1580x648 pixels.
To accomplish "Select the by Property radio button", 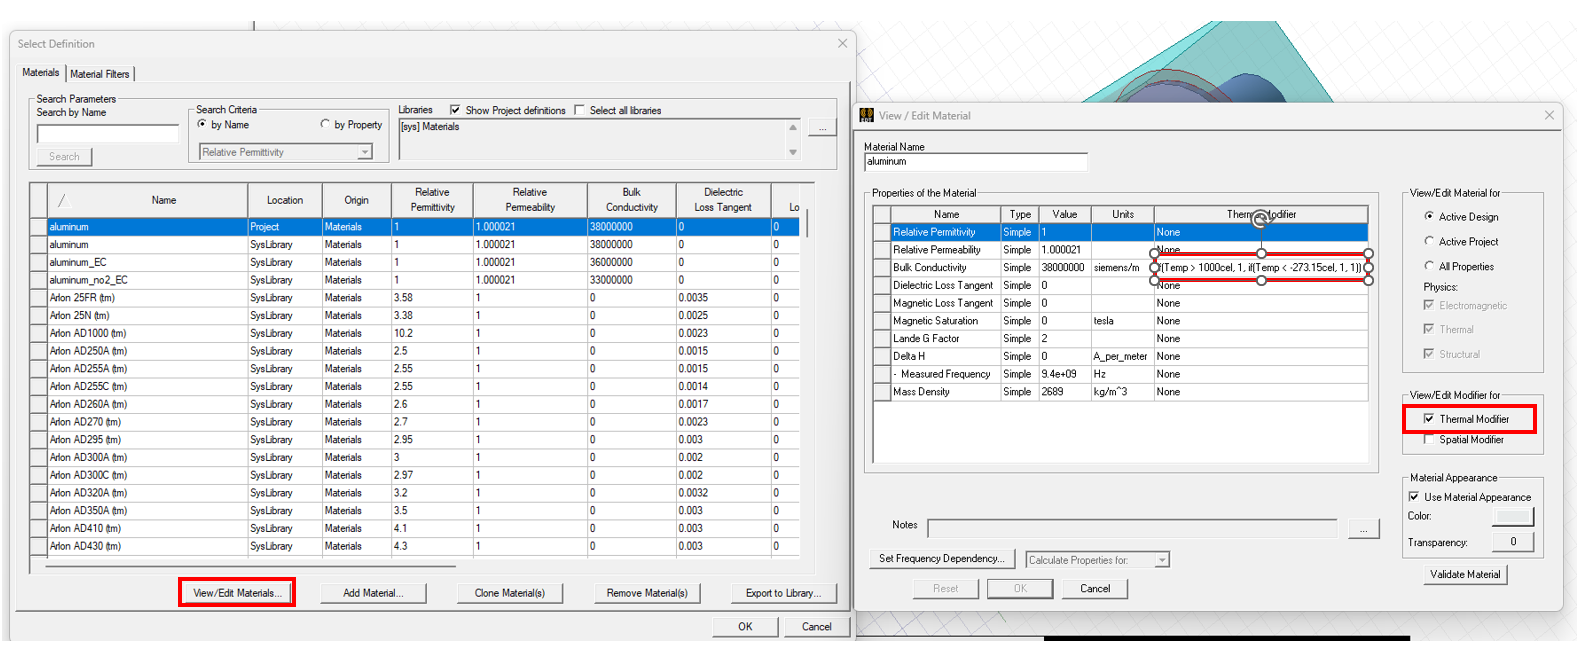I will [x=325, y=125].
